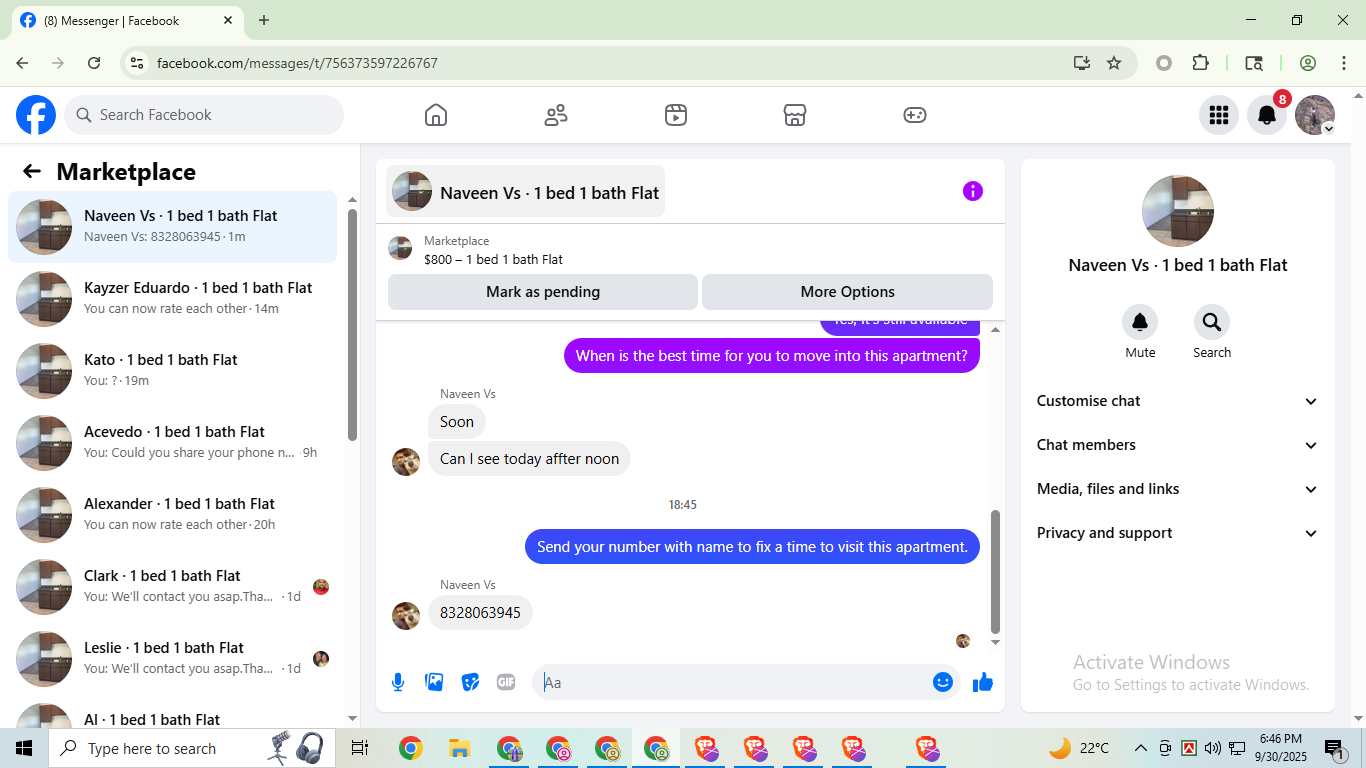Open notifications bell with 8 badge
Screen dimensions: 1366x768
(1267, 115)
